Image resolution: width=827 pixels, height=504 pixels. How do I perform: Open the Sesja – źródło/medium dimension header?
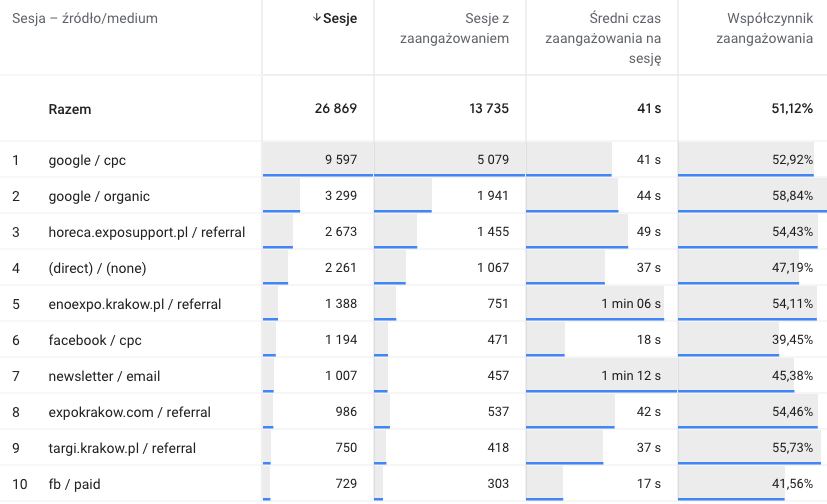(85, 18)
